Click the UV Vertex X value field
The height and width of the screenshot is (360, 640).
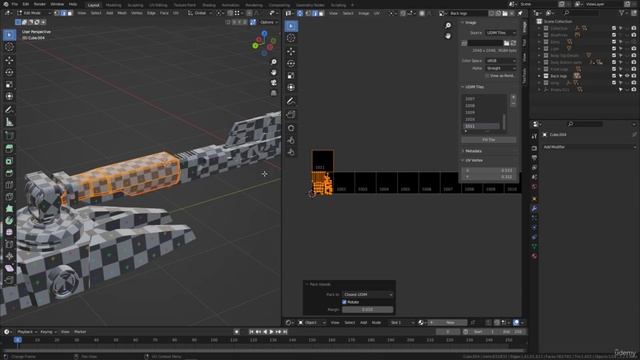[x=489, y=170]
